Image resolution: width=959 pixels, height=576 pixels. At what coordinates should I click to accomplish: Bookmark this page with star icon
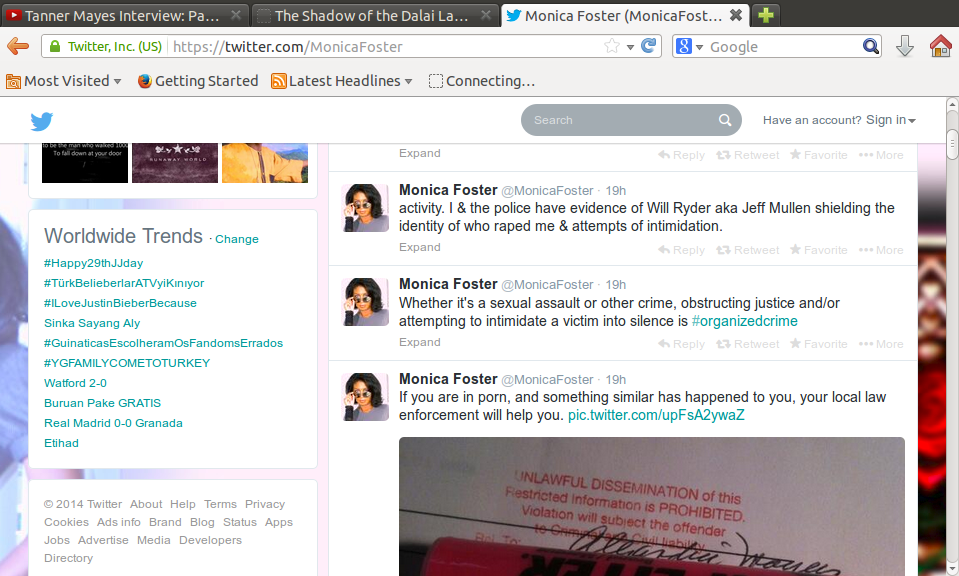coord(611,46)
